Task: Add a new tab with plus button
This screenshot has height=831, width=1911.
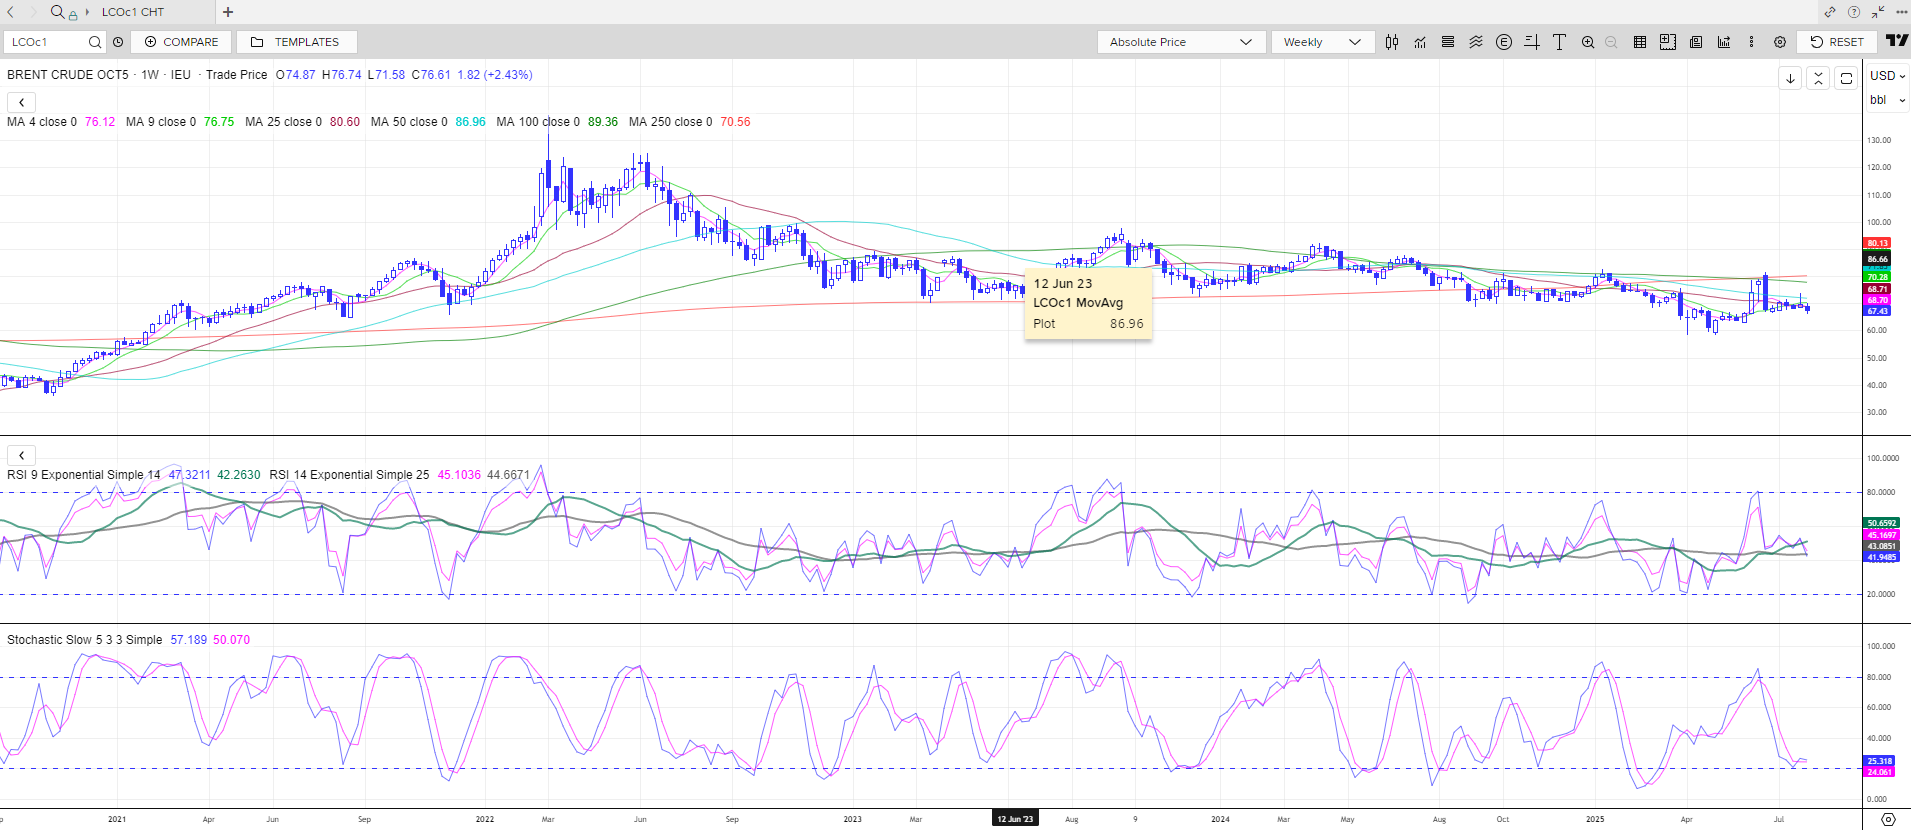Action: 228,12
